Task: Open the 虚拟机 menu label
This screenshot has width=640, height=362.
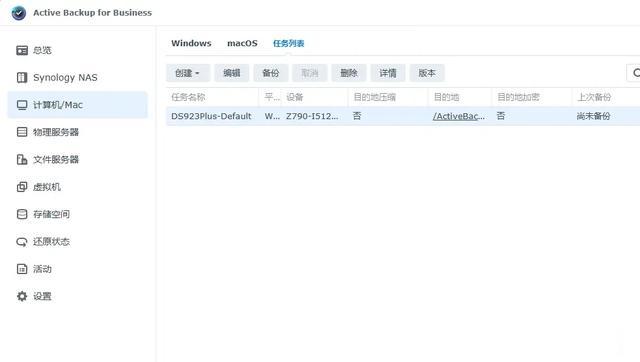Action: (47, 187)
